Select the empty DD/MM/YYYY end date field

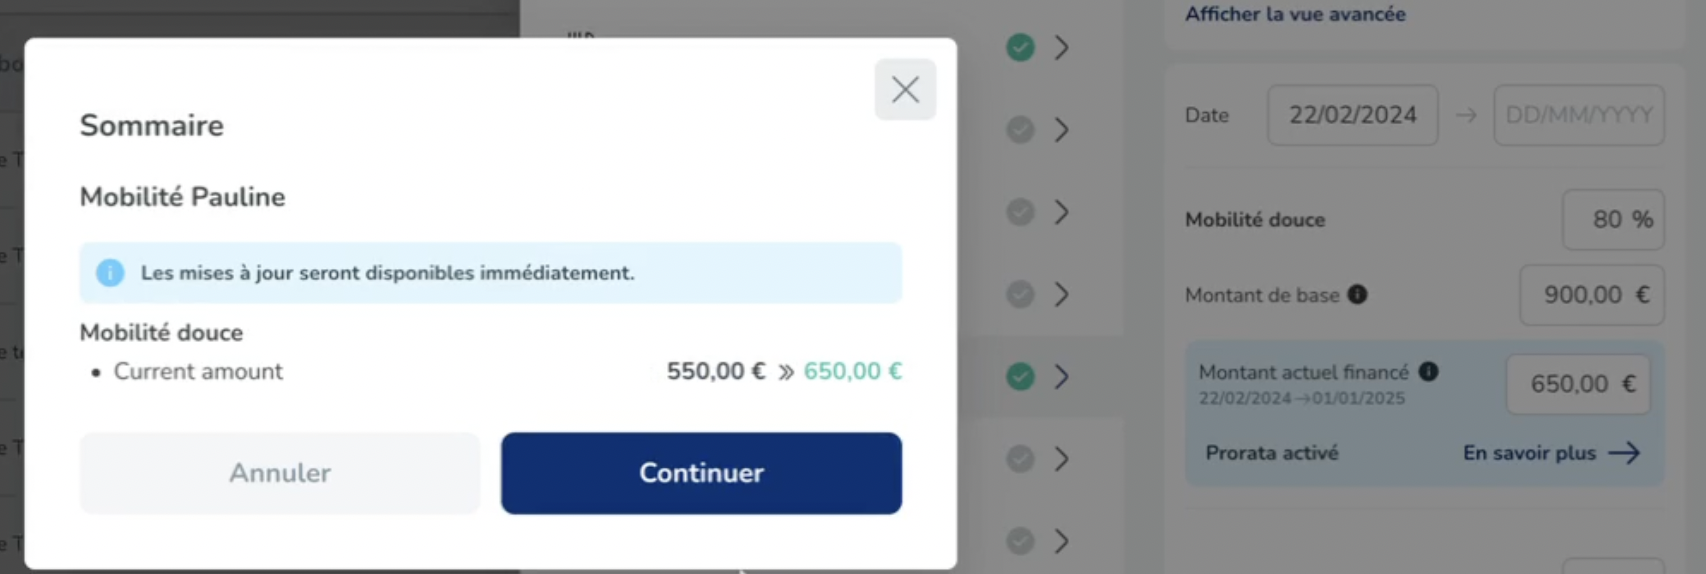pos(1578,115)
